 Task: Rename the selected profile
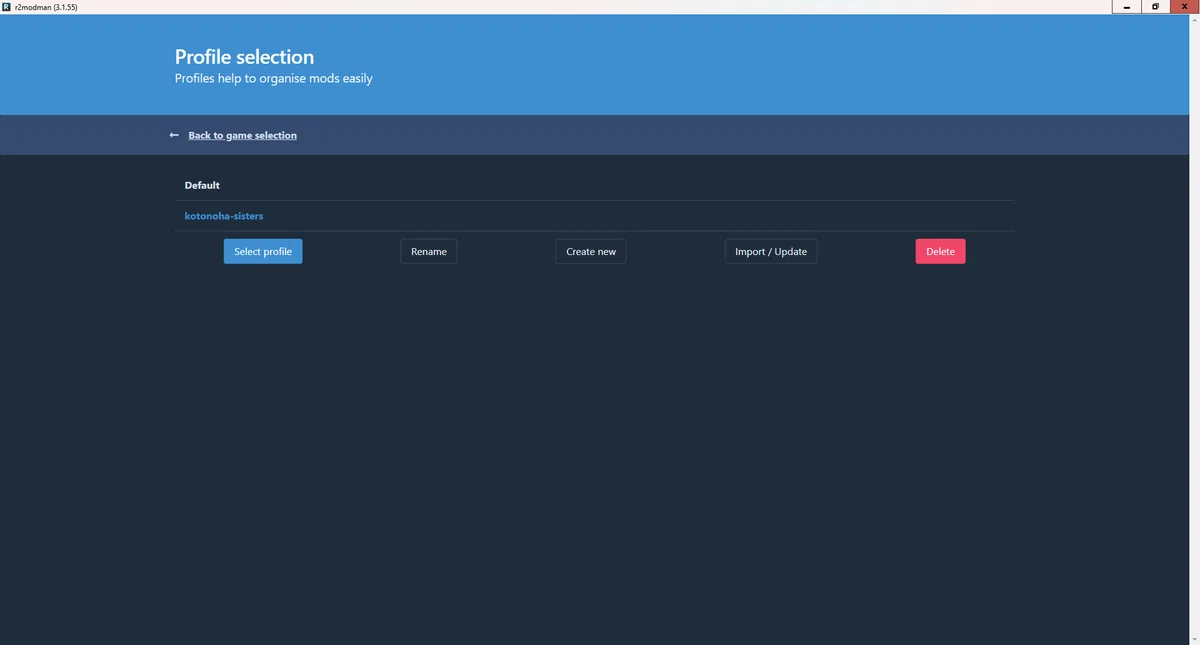click(429, 251)
